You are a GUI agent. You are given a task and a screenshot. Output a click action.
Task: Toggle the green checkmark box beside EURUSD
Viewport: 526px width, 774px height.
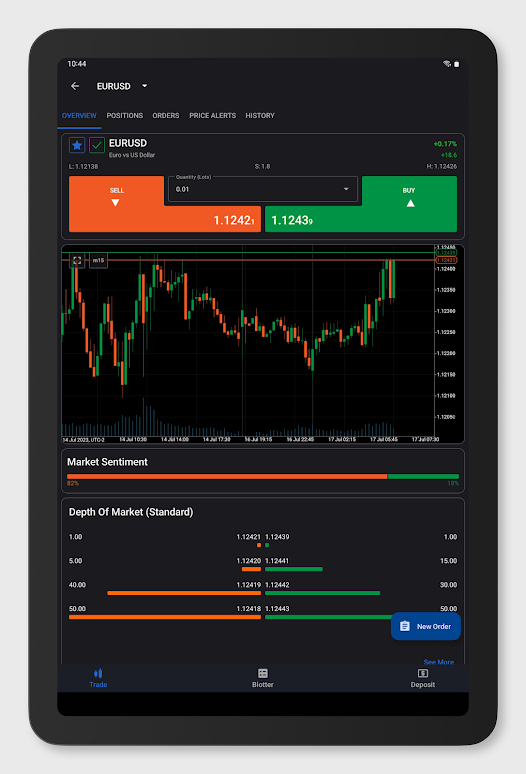pos(97,145)
